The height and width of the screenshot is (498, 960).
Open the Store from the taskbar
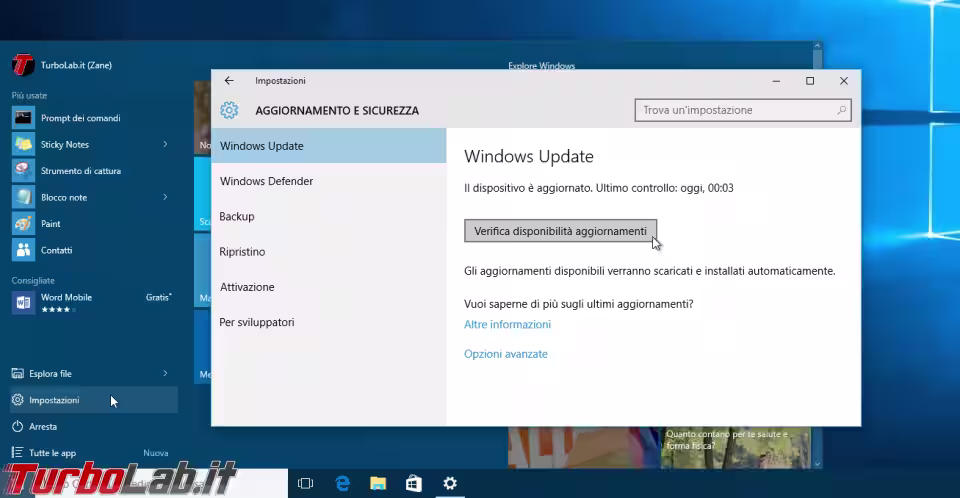(414, 483)
